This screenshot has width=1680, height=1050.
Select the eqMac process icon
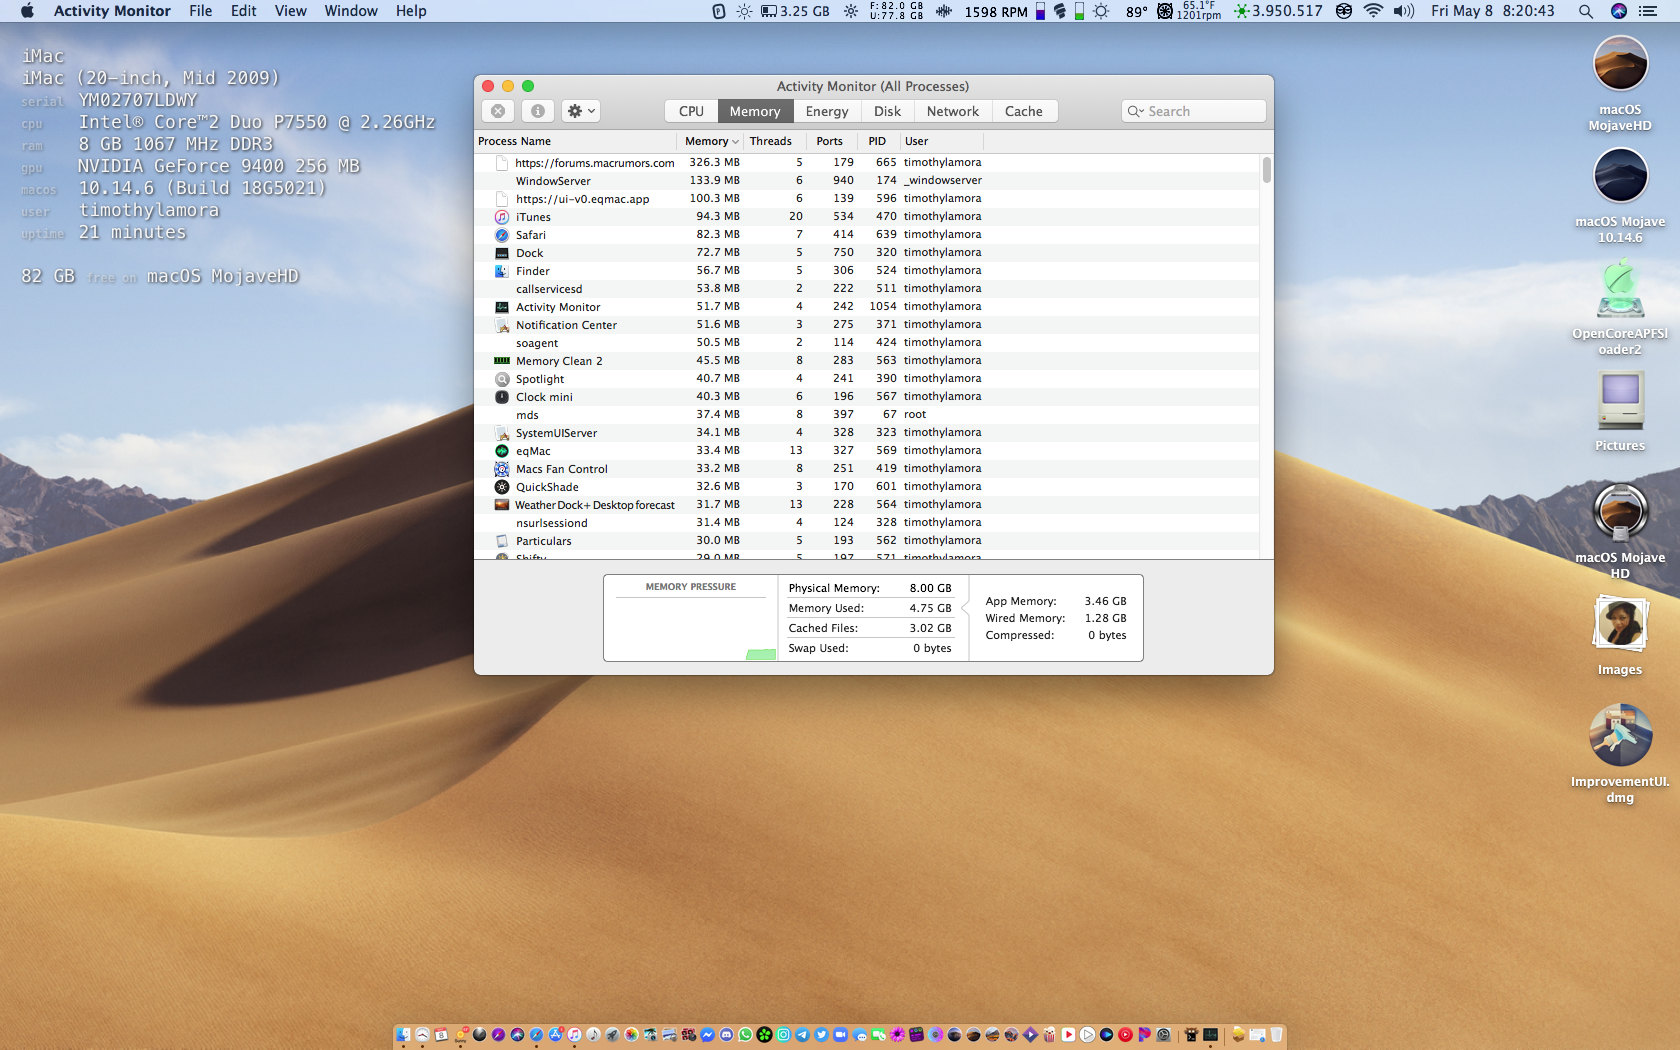point(502,451)
